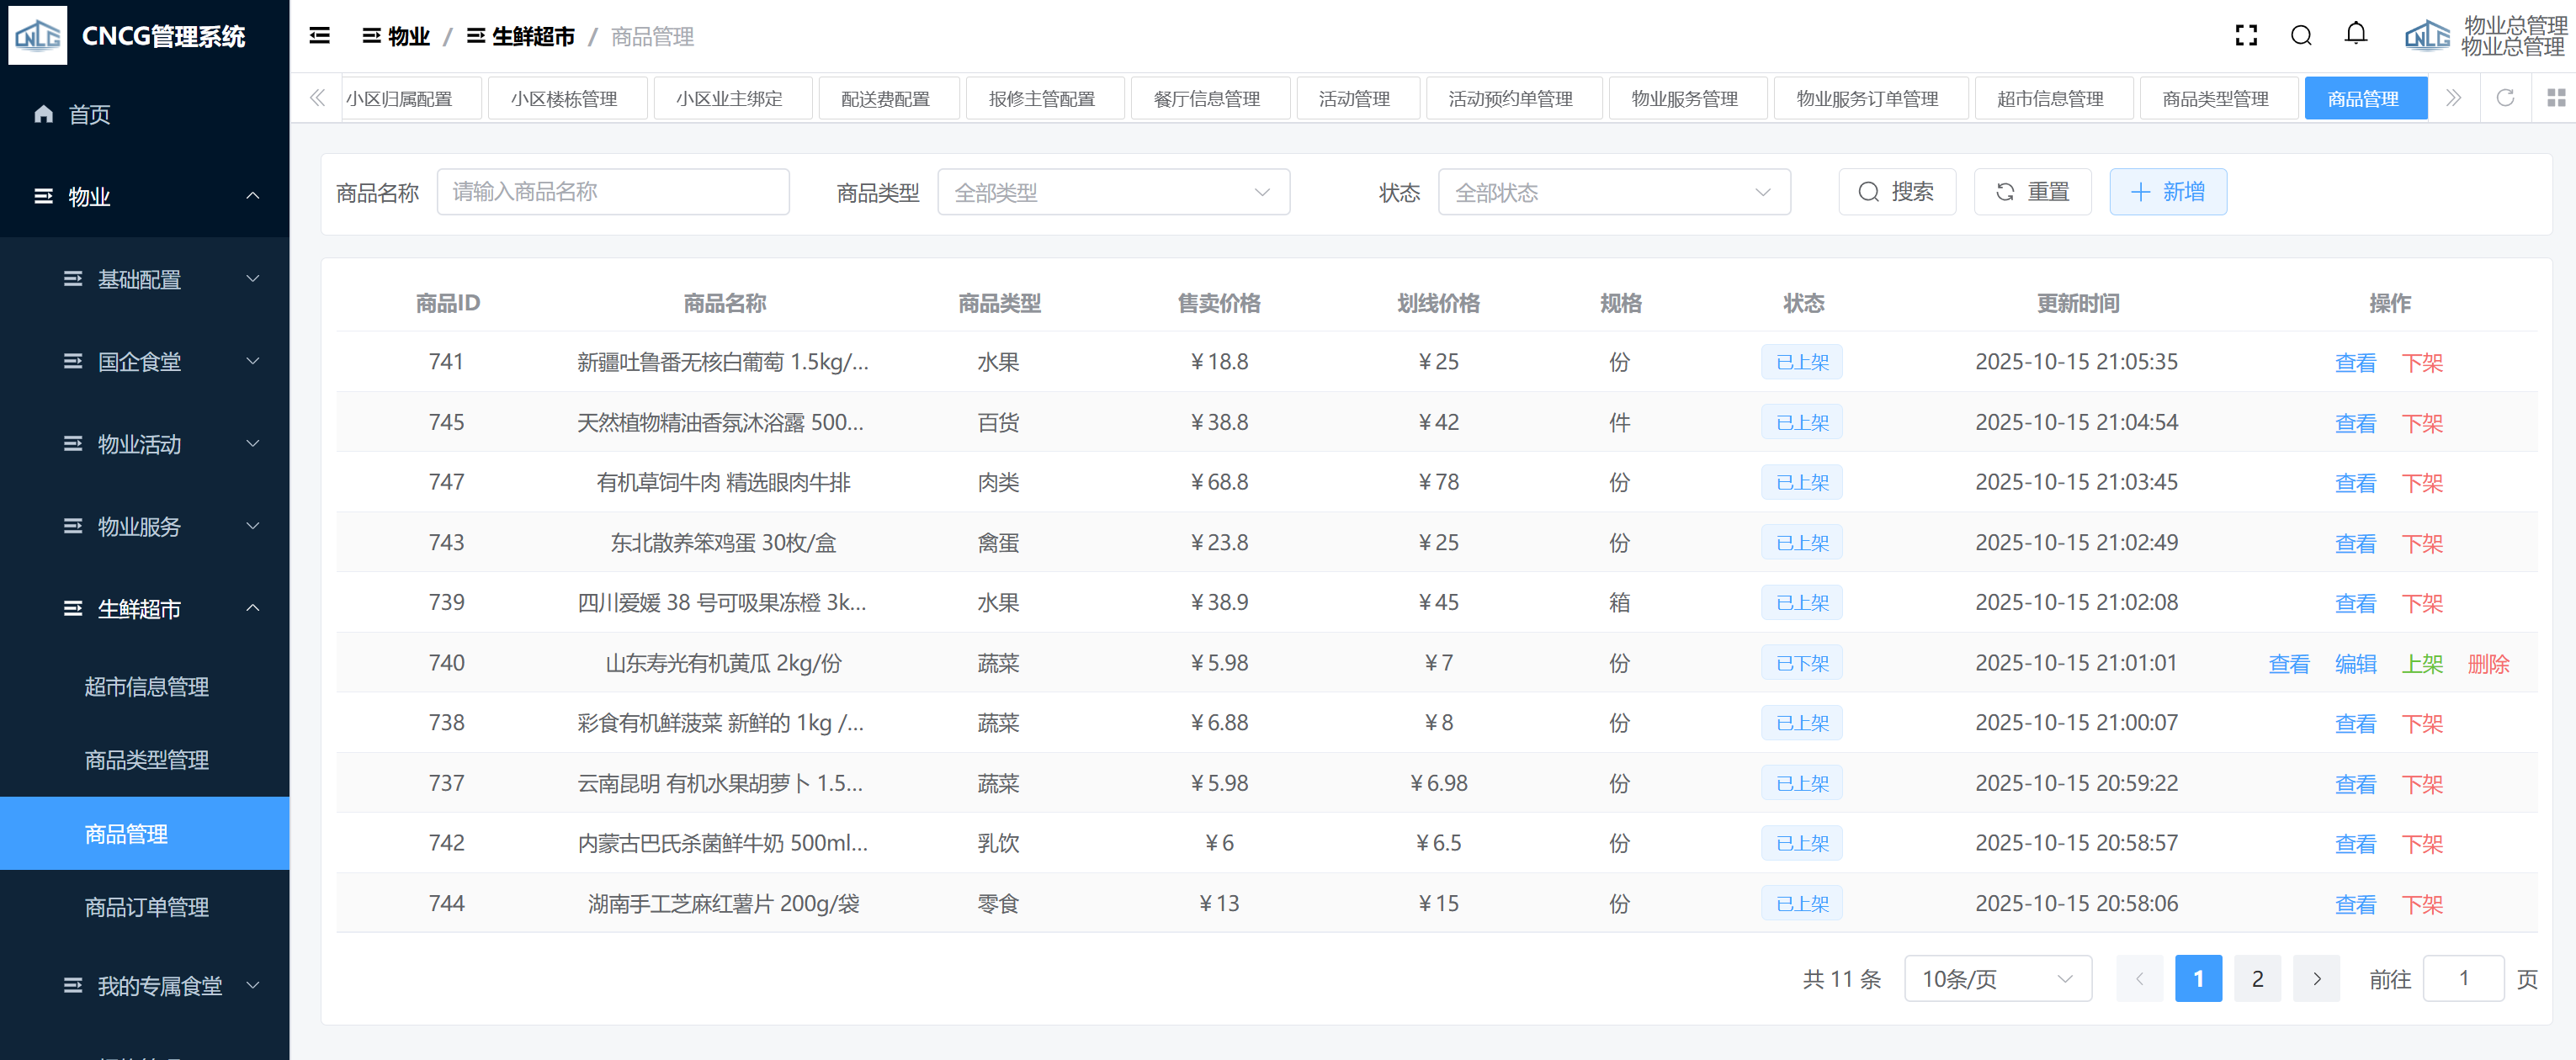Click the sidebar collapse hamburger icon
Viewport: 2576px width, 1060px height.
click(x=319, y=36)
